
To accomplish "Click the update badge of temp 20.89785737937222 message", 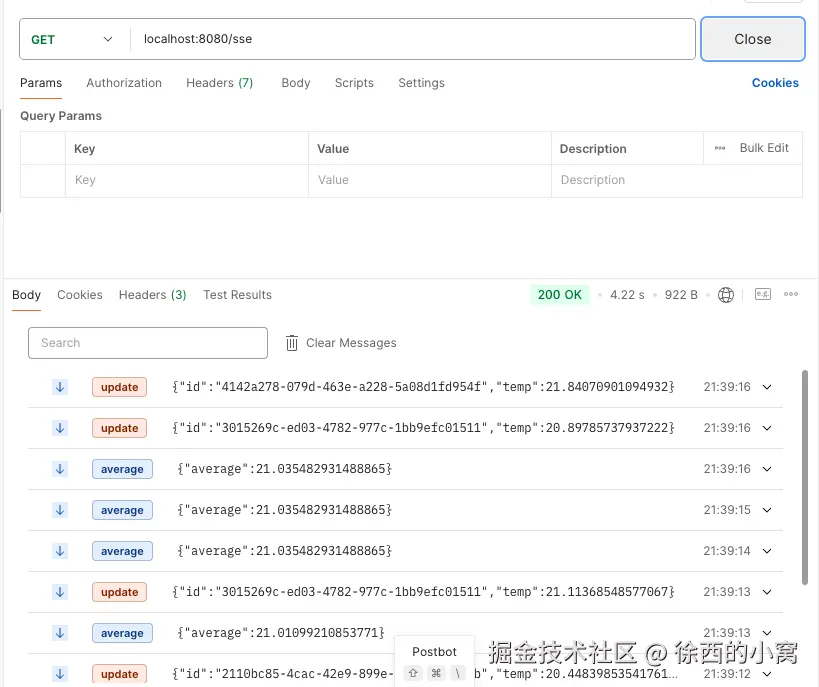I will tap(120, 428).
